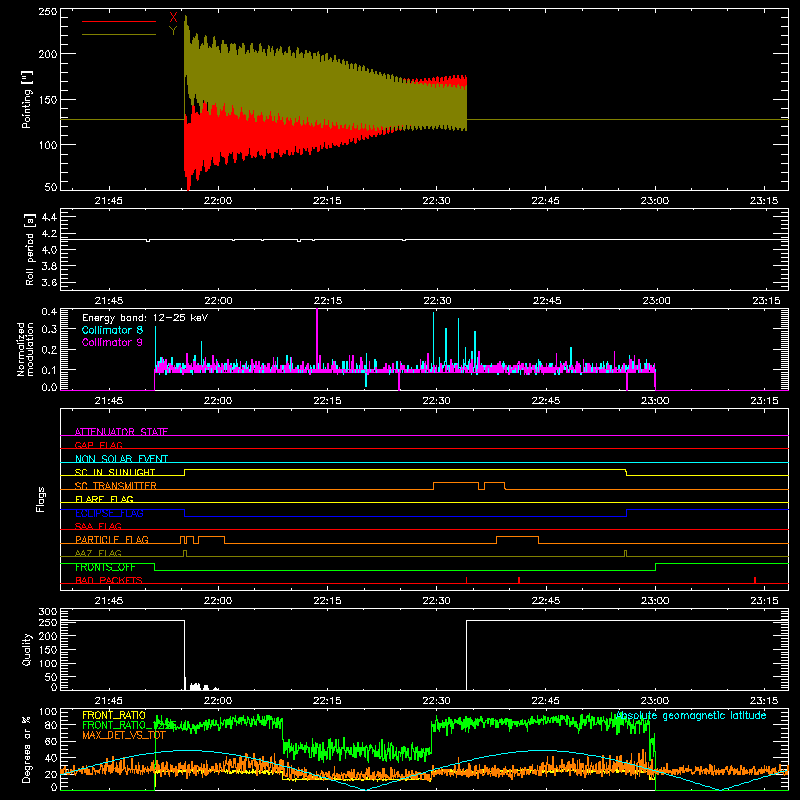Select the 'Energy band: 12-25 keV' annotation
Viewport: 800px width, 800px height.
145,318
